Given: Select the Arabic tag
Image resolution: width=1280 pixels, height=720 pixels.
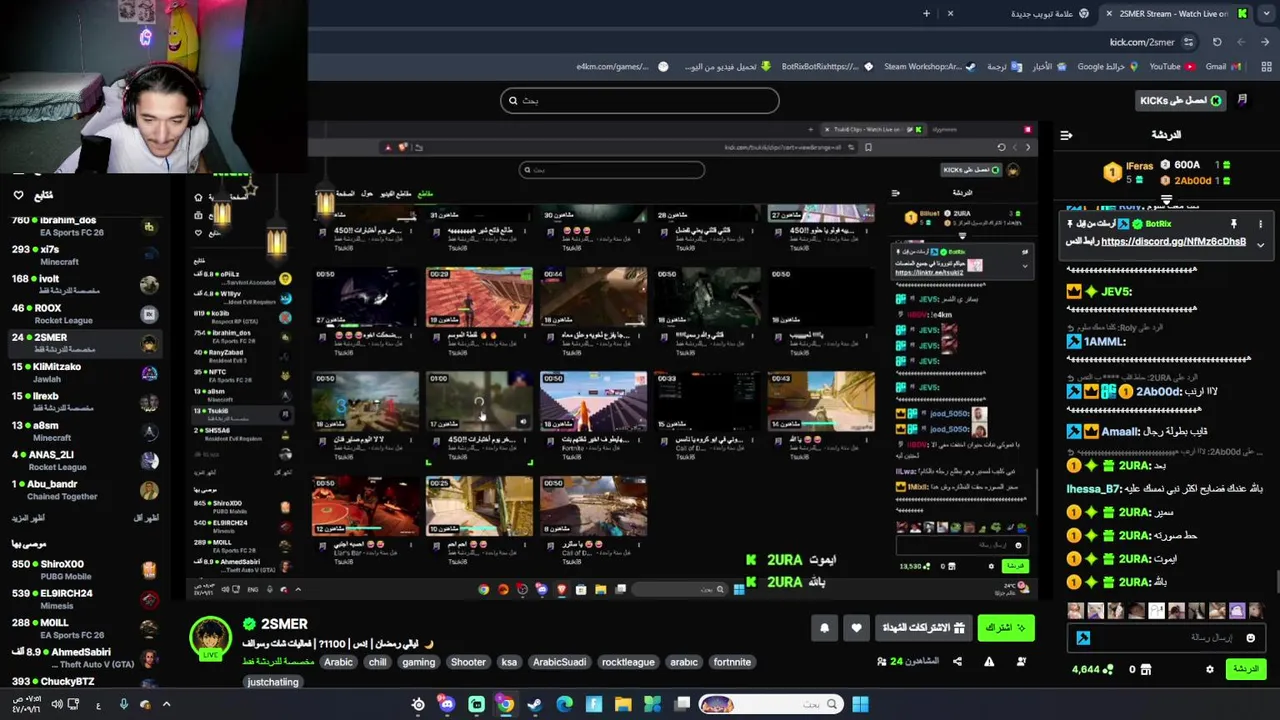Looking at the screenshot, I should click(338, 662).
